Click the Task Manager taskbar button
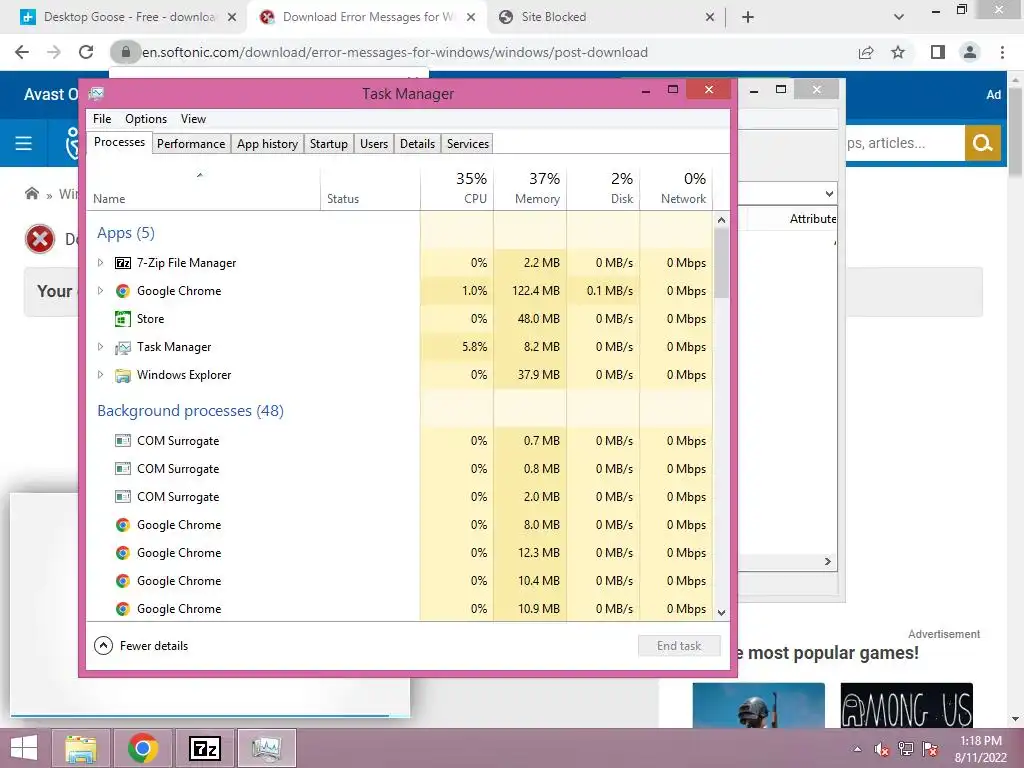The height and width of the screenshot is (768, 1024). click(x=266, y=748)
